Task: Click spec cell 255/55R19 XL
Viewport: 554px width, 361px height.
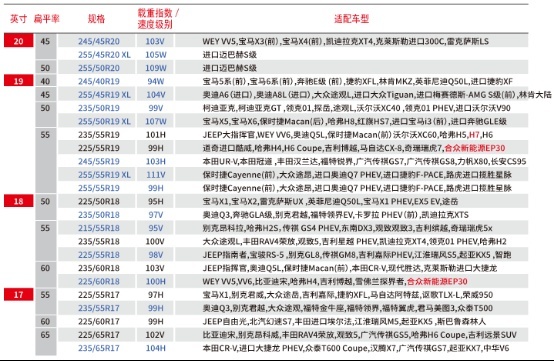Action: click(104, 175)
